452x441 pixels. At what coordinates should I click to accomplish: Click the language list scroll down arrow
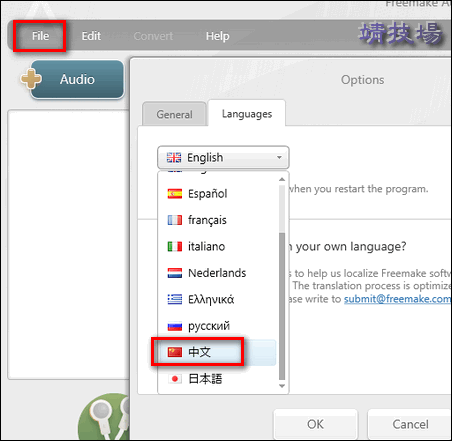[x=282, y=386]
